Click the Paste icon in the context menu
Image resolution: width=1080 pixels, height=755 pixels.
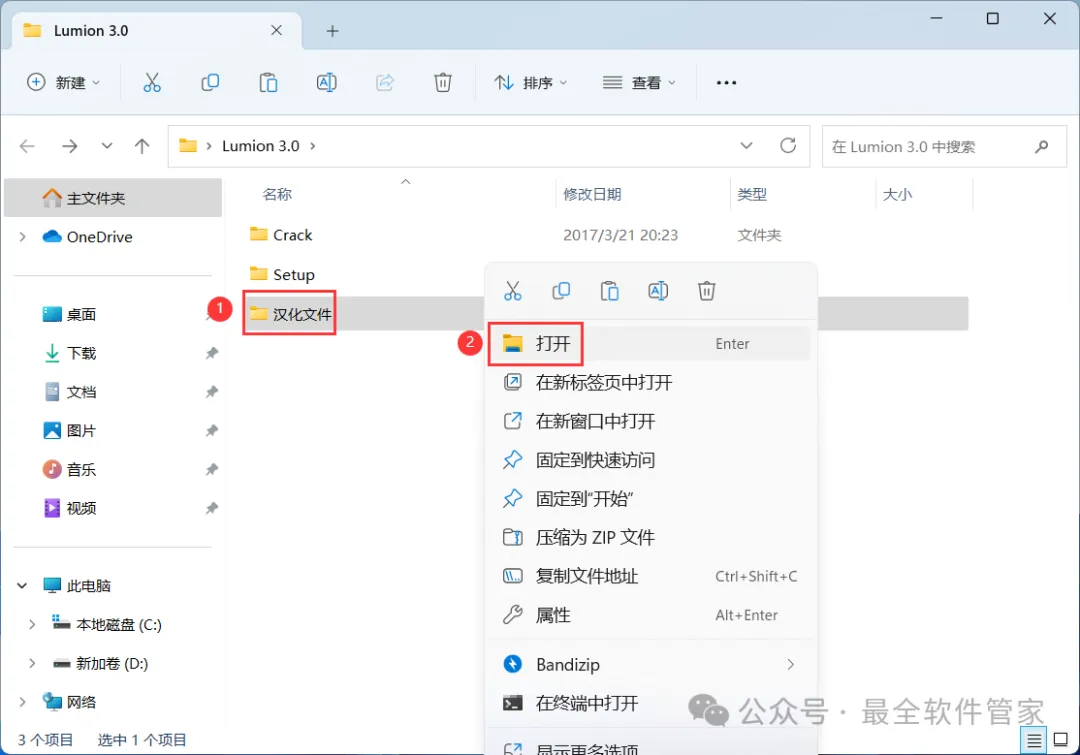[x=610, y=291]
